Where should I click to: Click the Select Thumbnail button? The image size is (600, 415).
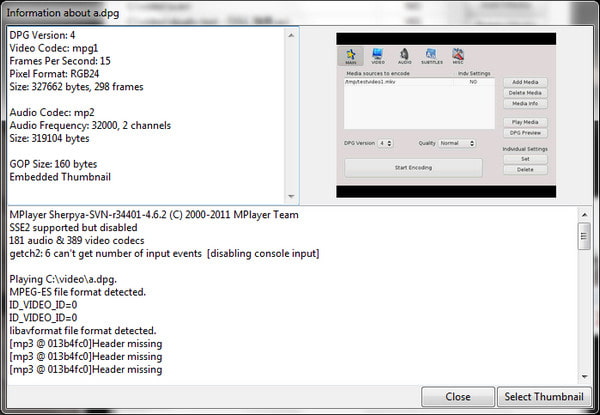[x=544, y=397]
